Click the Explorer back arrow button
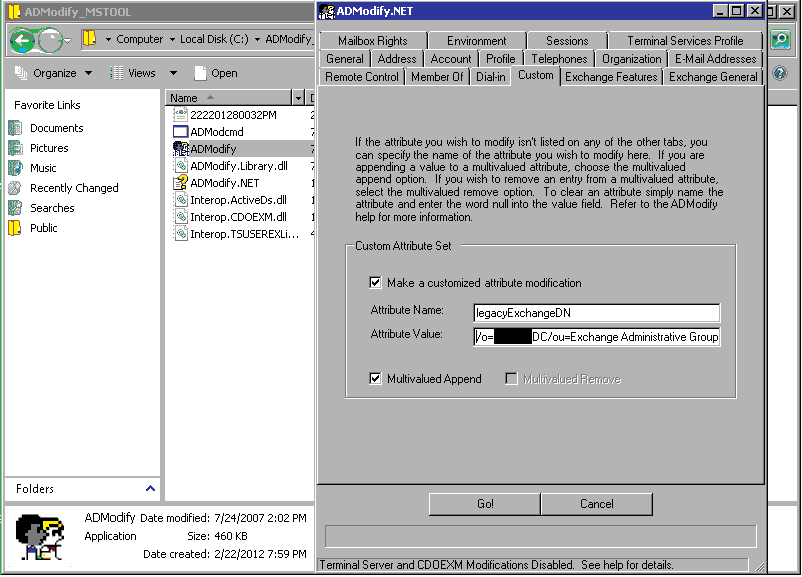The image size is (802, 577). [22, 40]
